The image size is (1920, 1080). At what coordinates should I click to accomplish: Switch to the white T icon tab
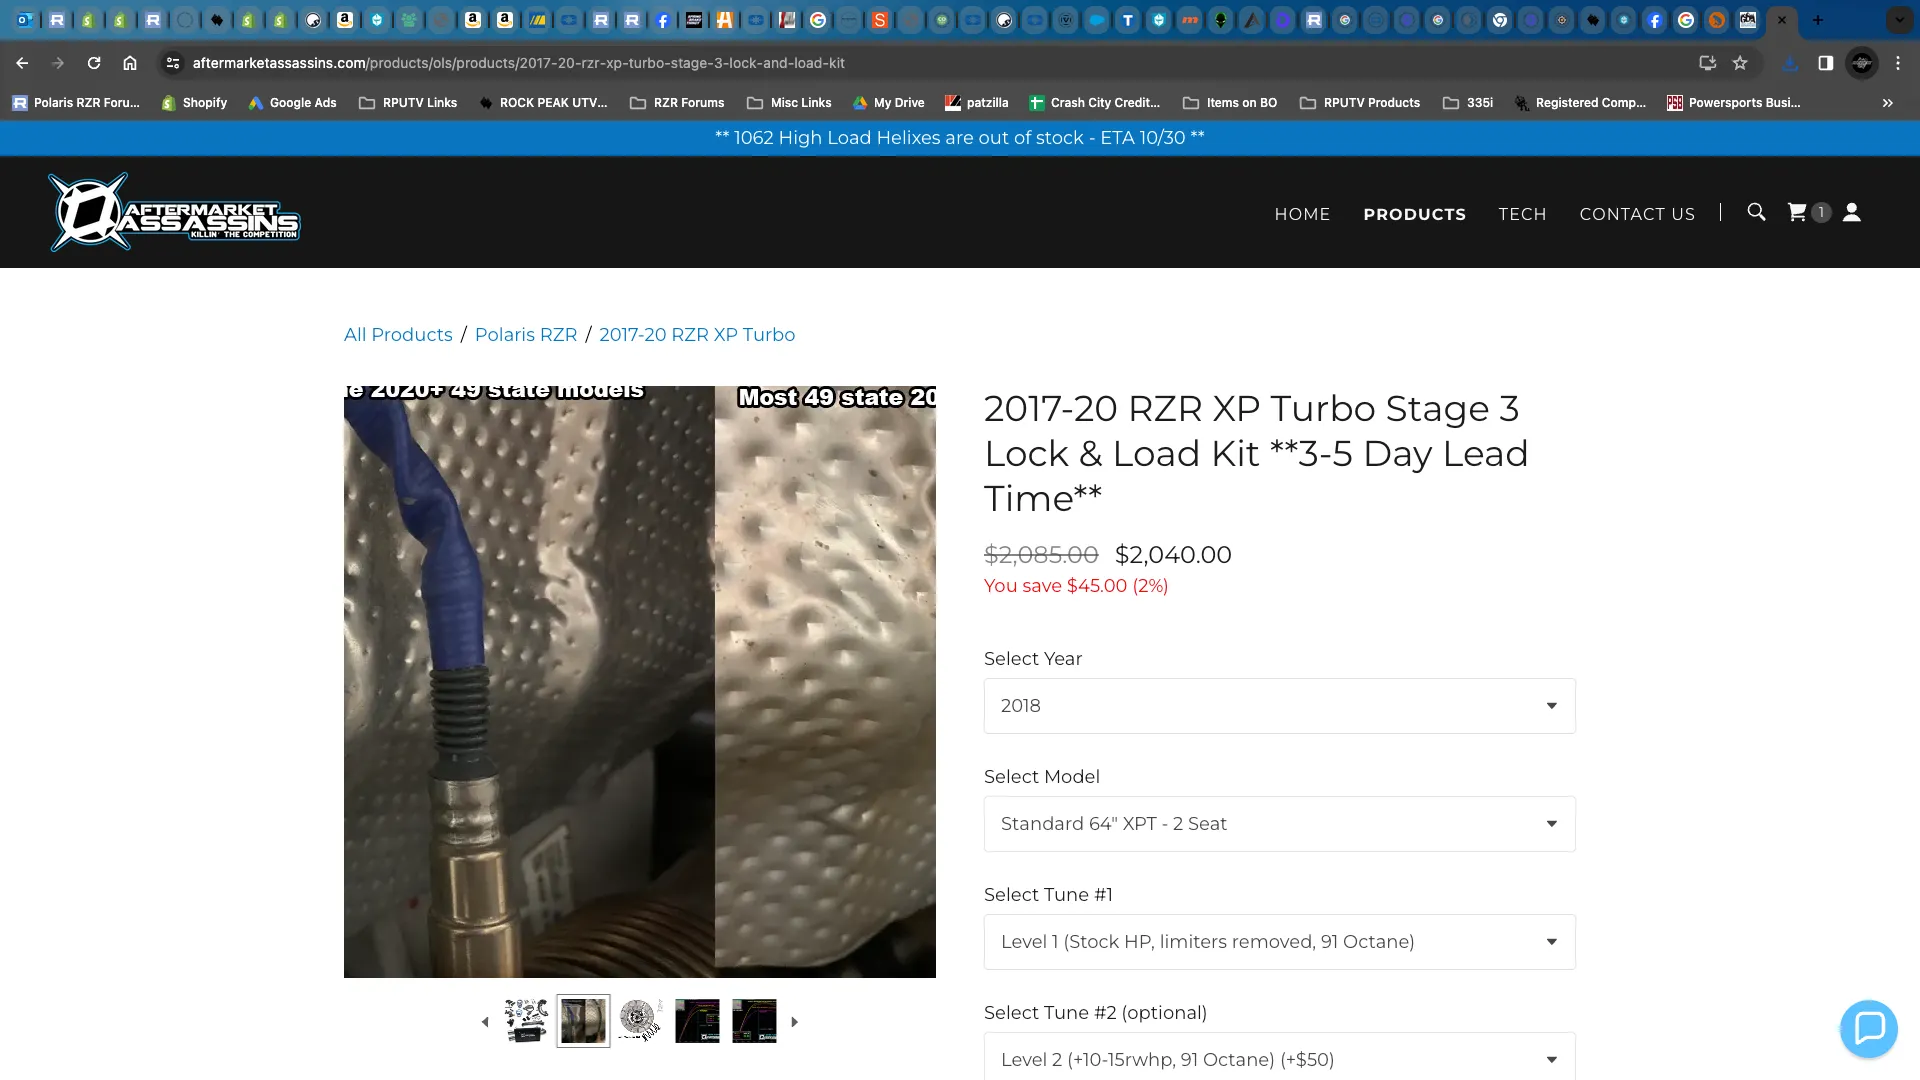point(1128,20)
